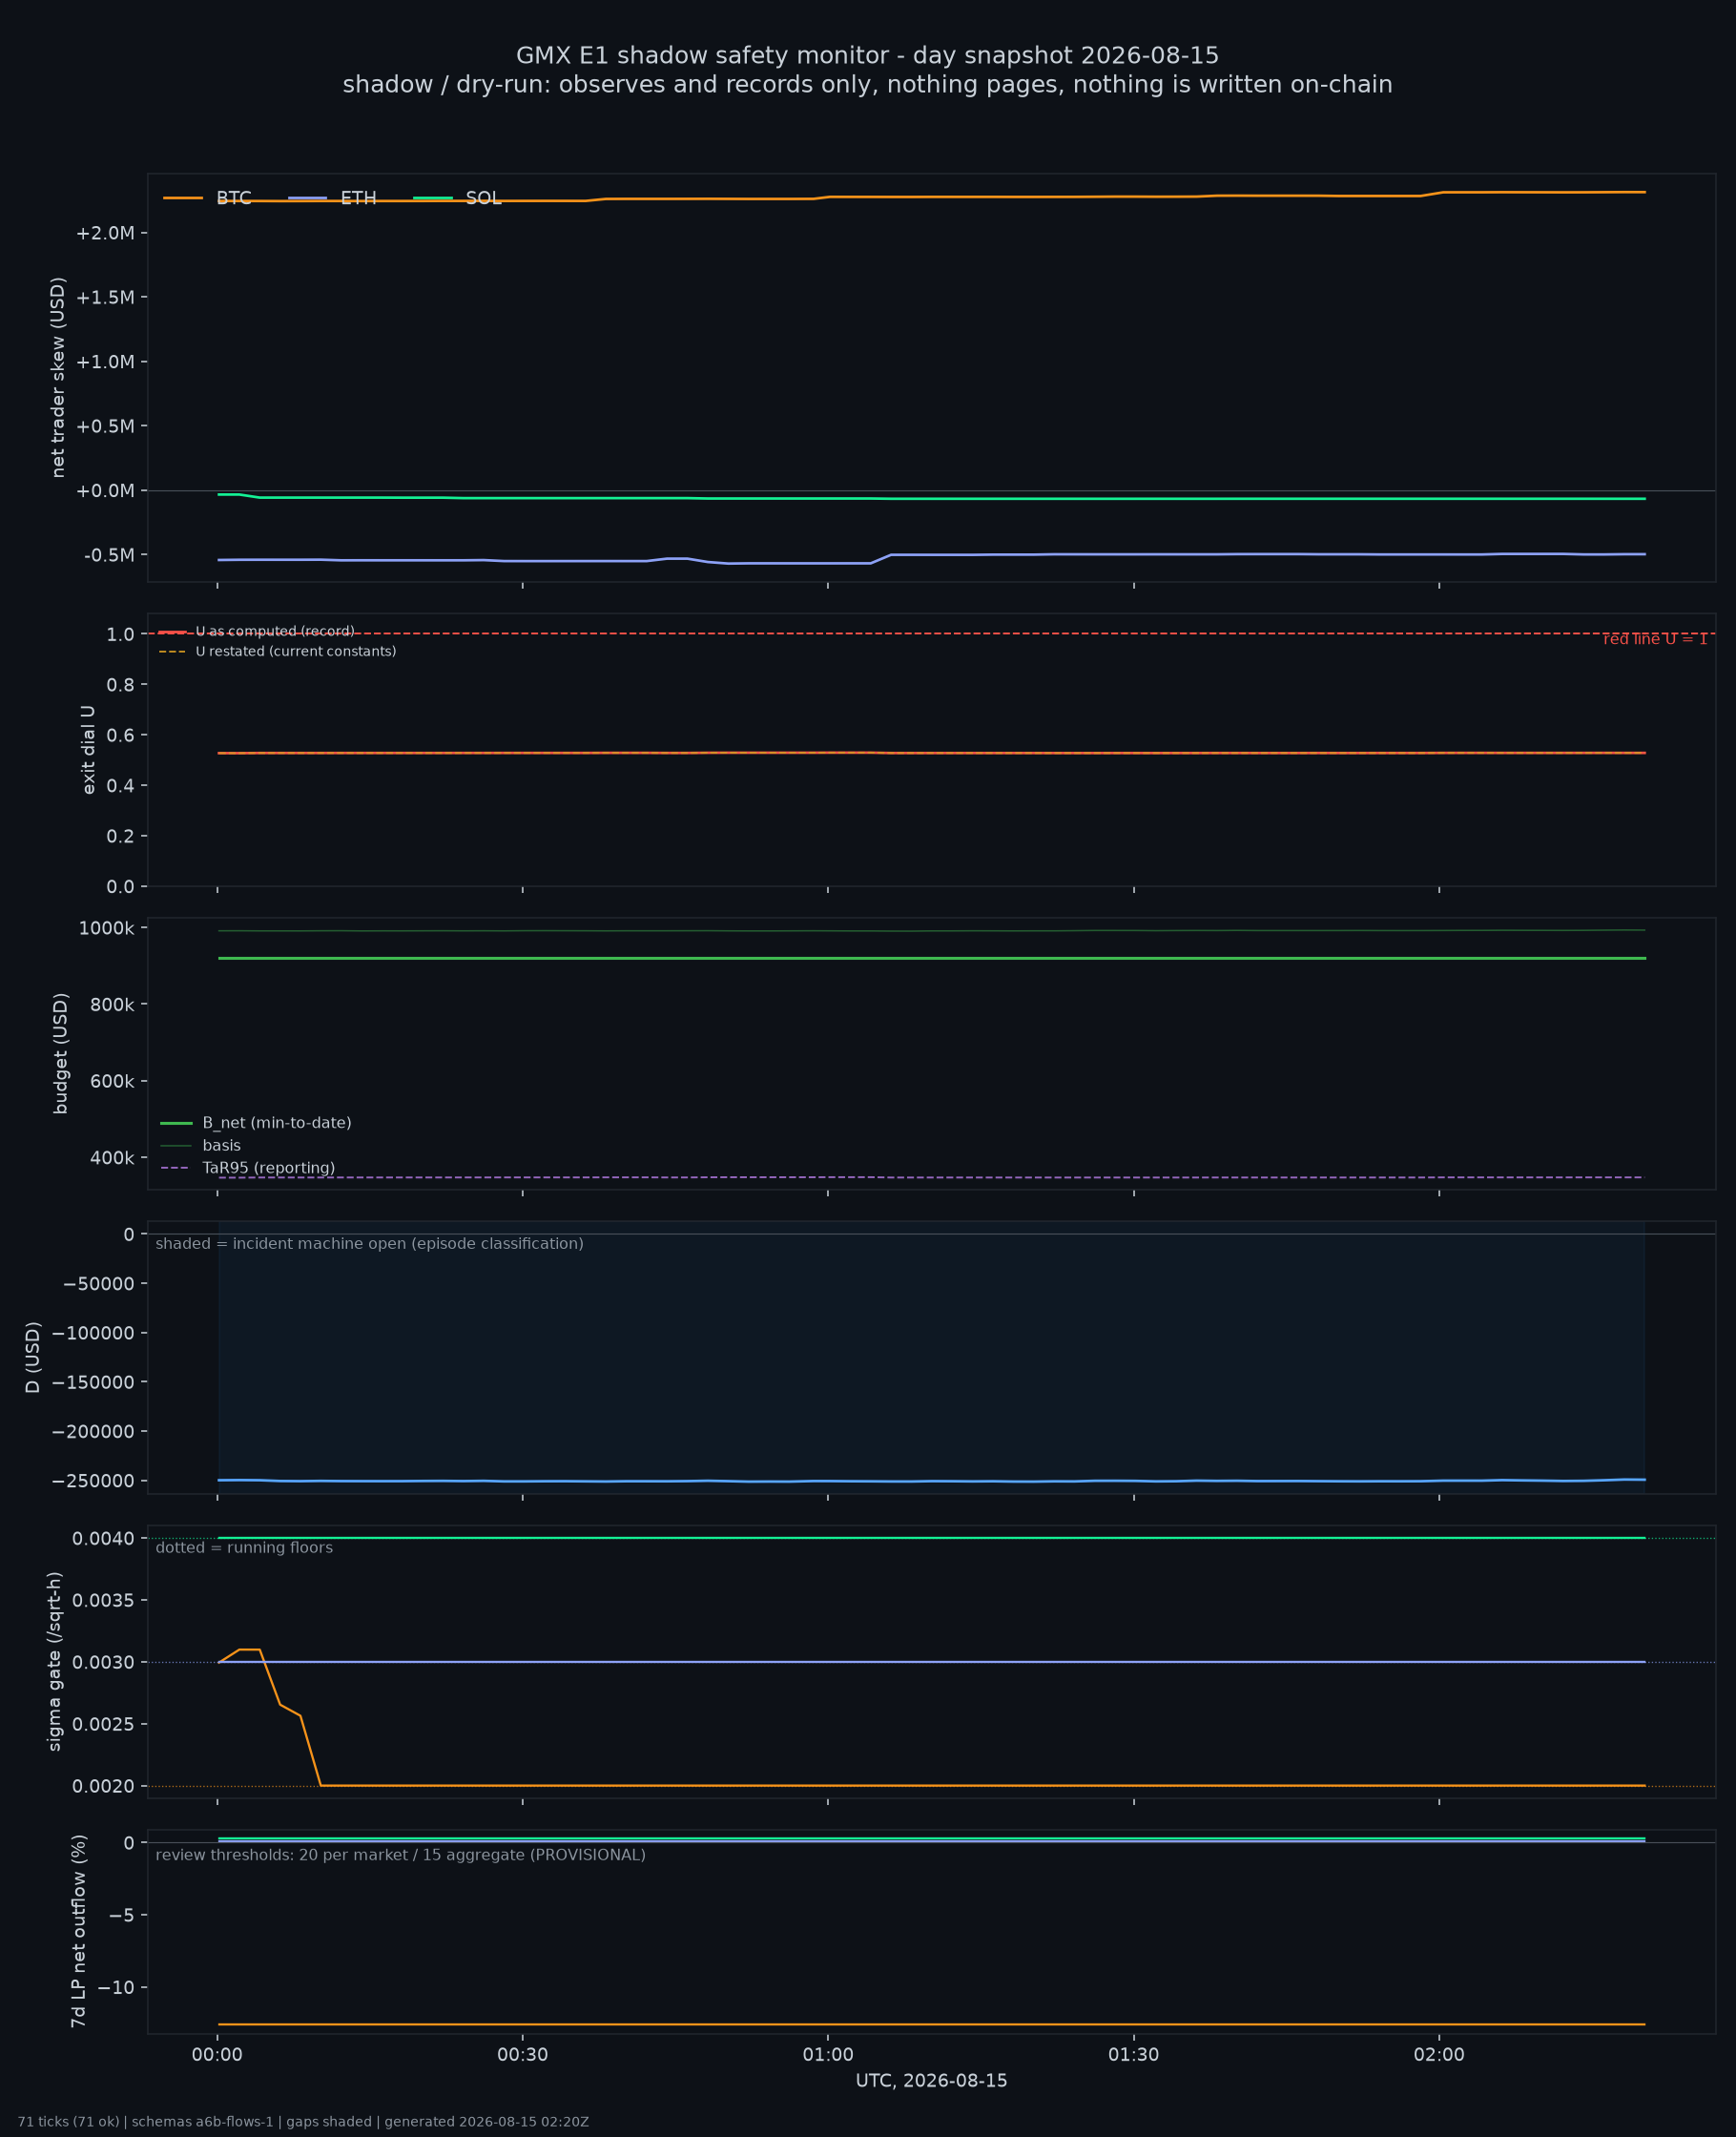This screenshot has width=1736, height=2137.
Task: Click the '+2.0M' tick label
Action: click(x=105, y=233)
